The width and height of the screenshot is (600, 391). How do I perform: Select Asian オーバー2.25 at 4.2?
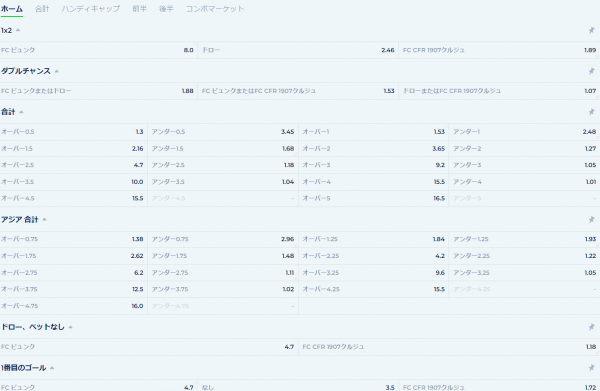click(x=373, y=256)
